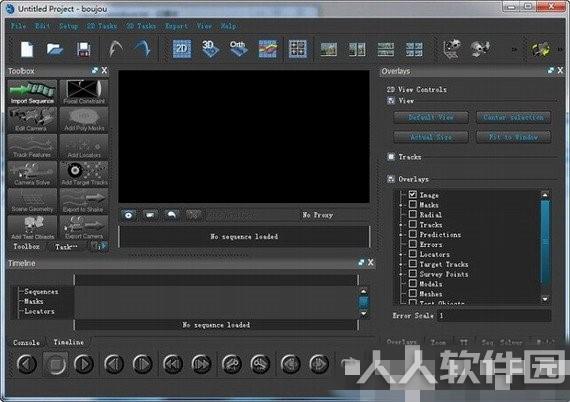Image resolution: width=570 pixels, height=402 pixels.
Task: Enable the Survey Points overlay checkbox
Action: (413, 273)
